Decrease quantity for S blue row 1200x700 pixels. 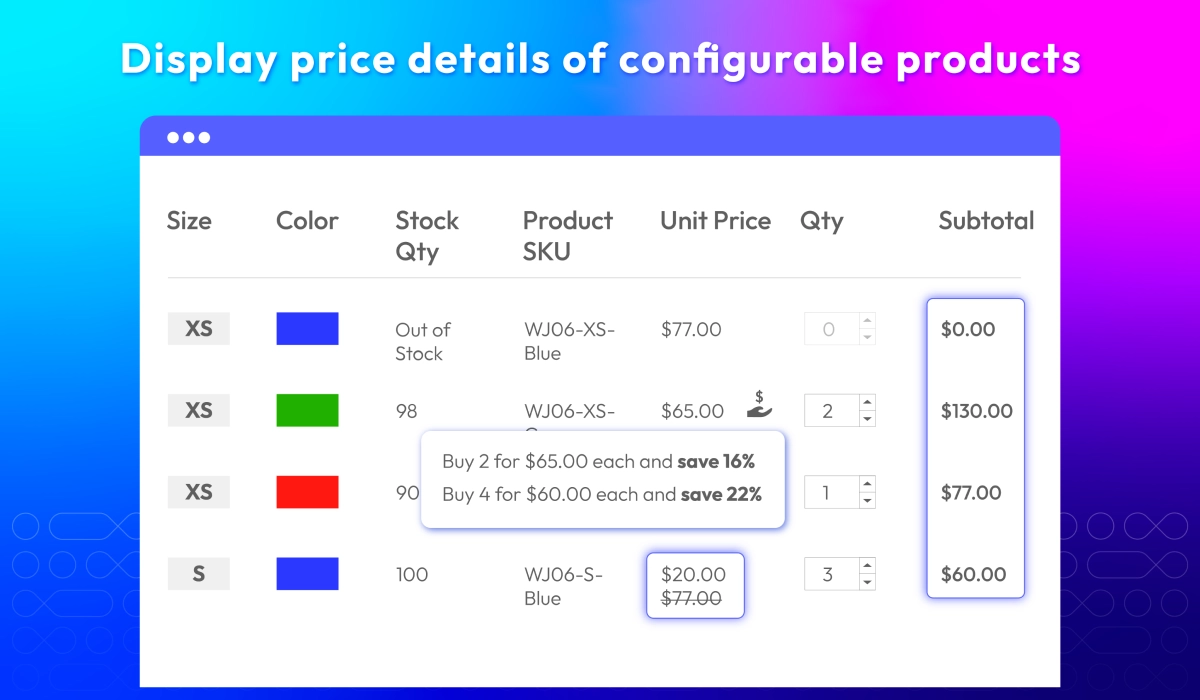867,583
